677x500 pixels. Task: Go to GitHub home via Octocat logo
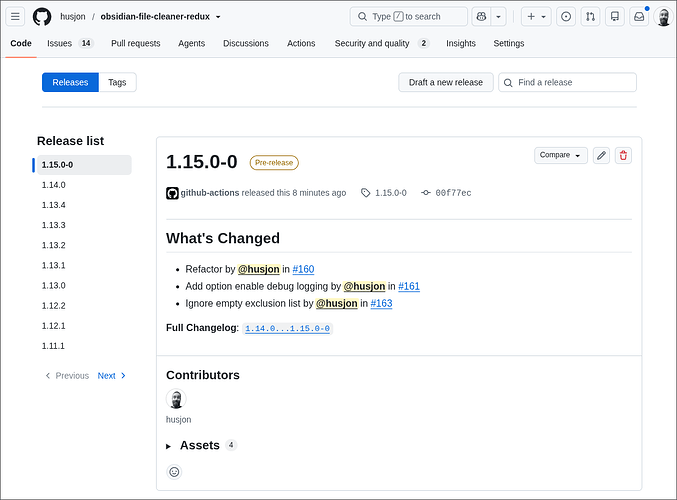(x=42, y=17)
